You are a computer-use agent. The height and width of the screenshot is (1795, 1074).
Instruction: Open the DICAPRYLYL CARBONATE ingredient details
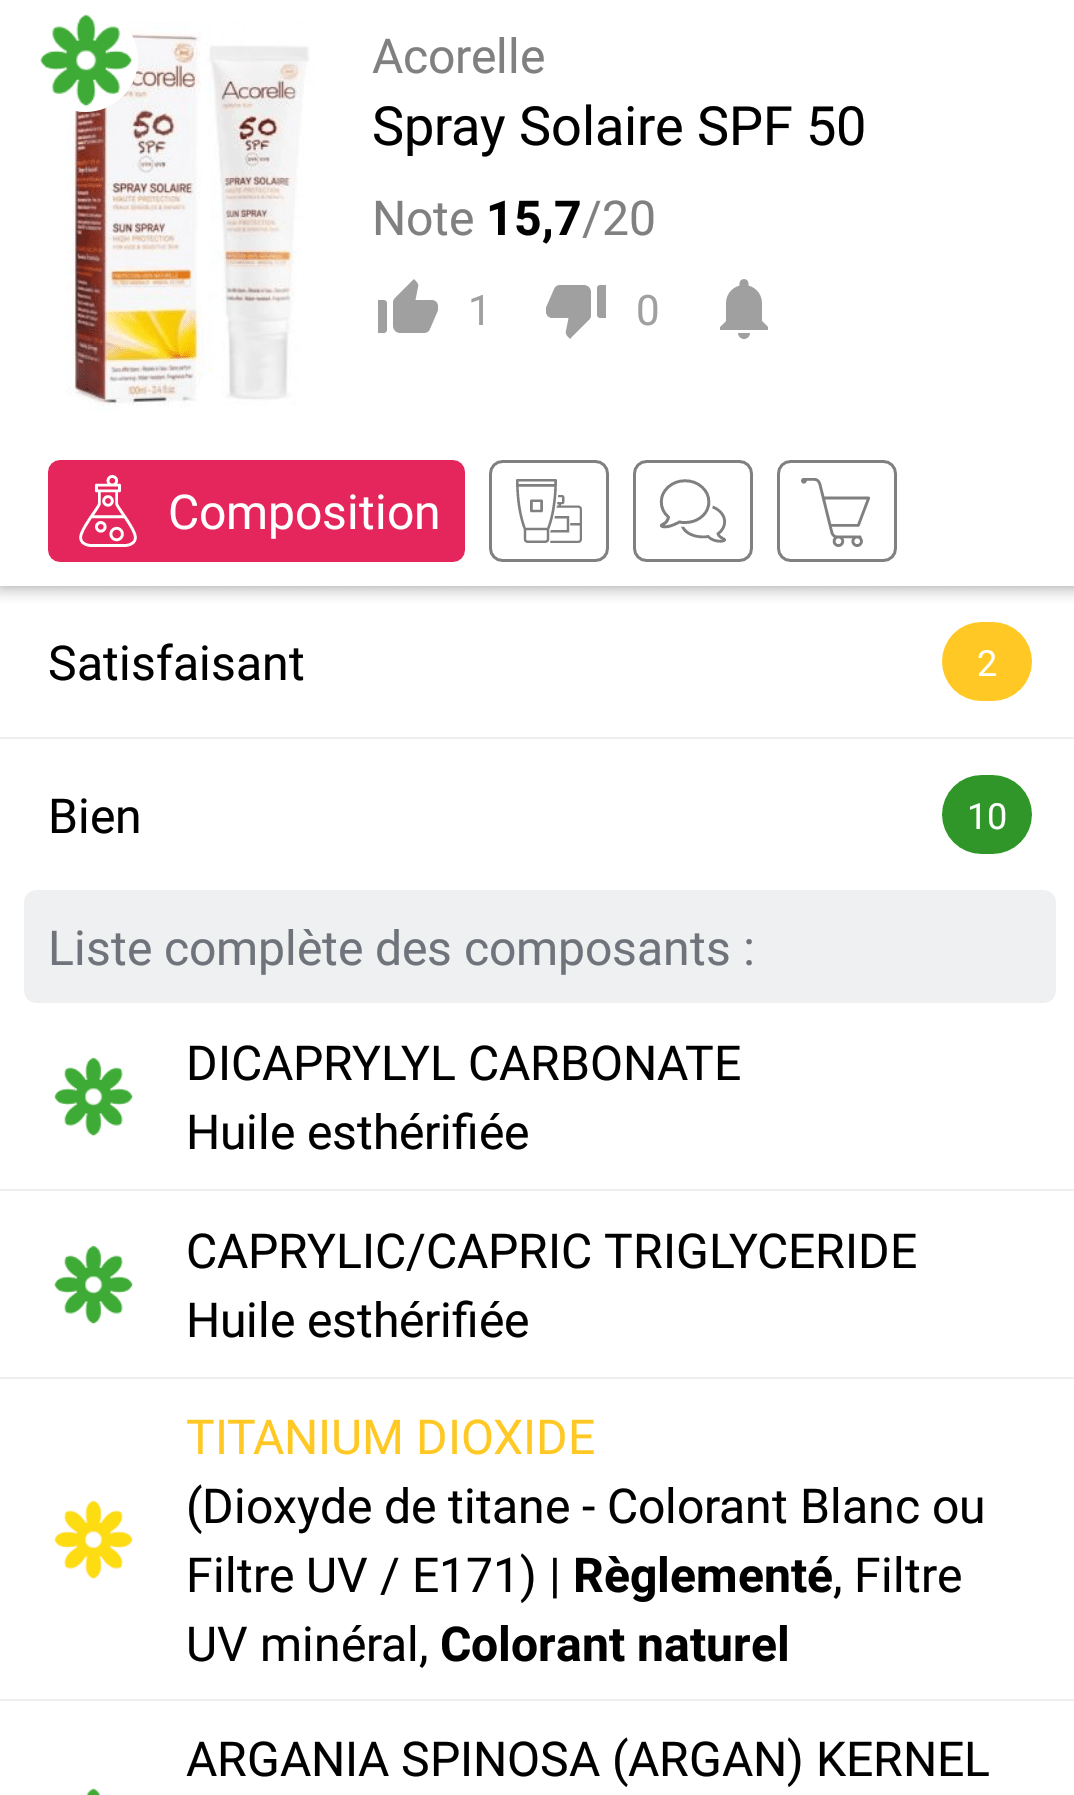click(x=464, y=1097)
